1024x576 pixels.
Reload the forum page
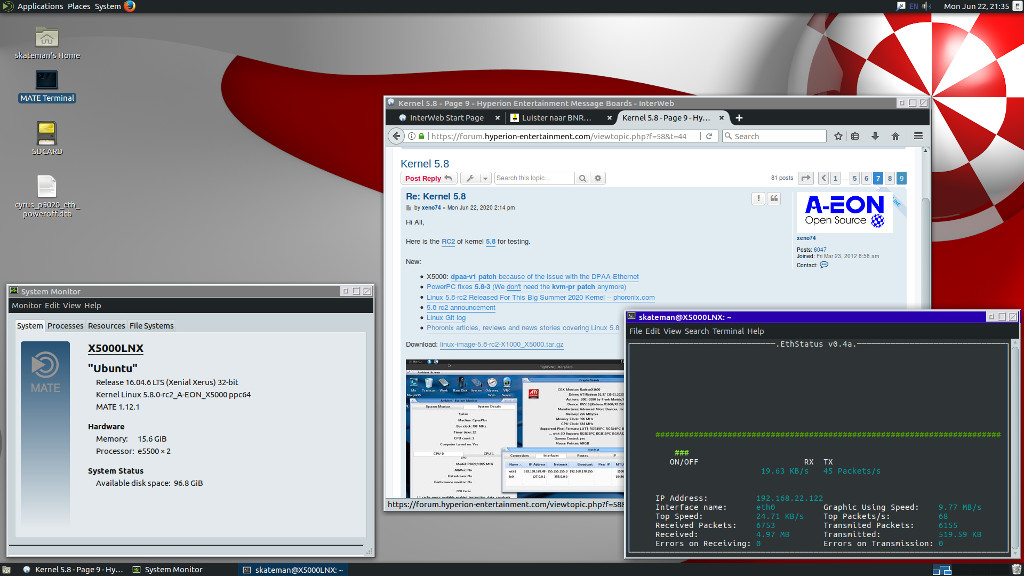pos(709,136)
